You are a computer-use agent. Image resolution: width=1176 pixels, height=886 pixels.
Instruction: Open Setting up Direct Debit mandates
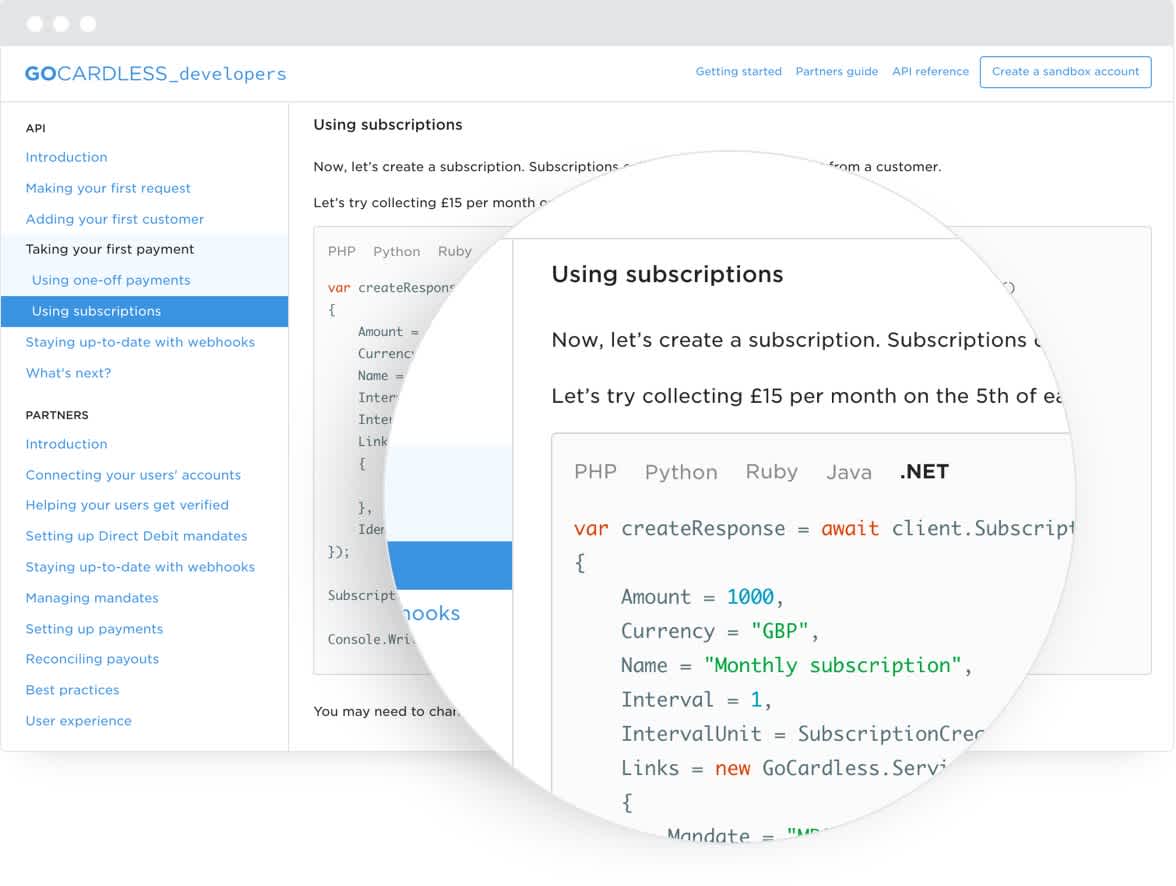(x=136, y=536)
